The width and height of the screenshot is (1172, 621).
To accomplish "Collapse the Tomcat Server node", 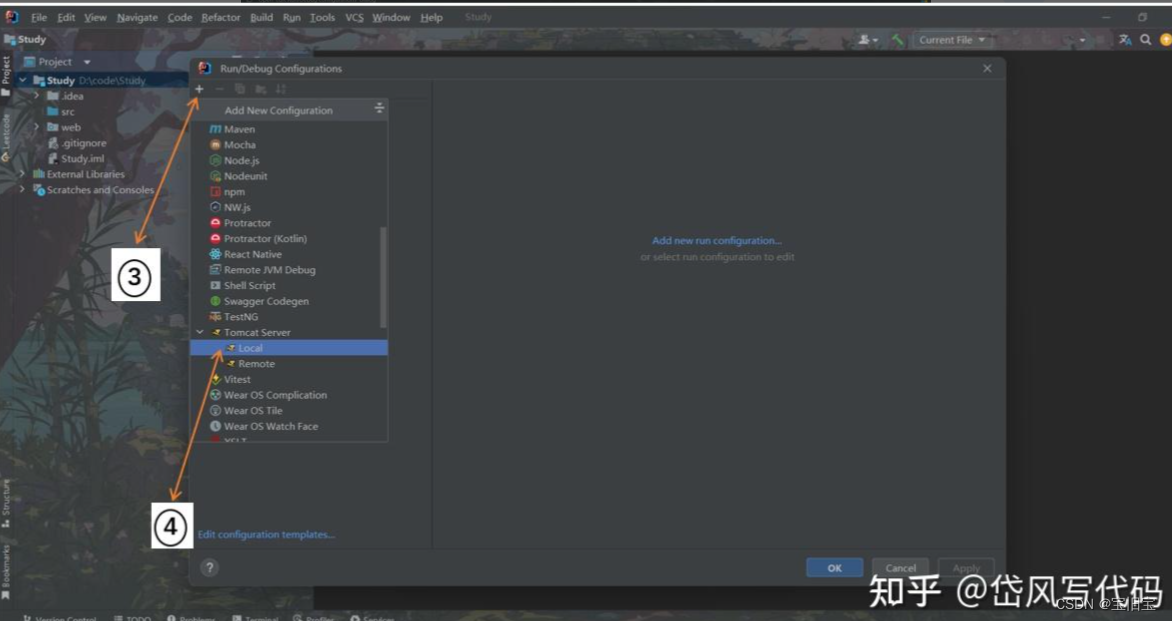I will pos(200,333).
